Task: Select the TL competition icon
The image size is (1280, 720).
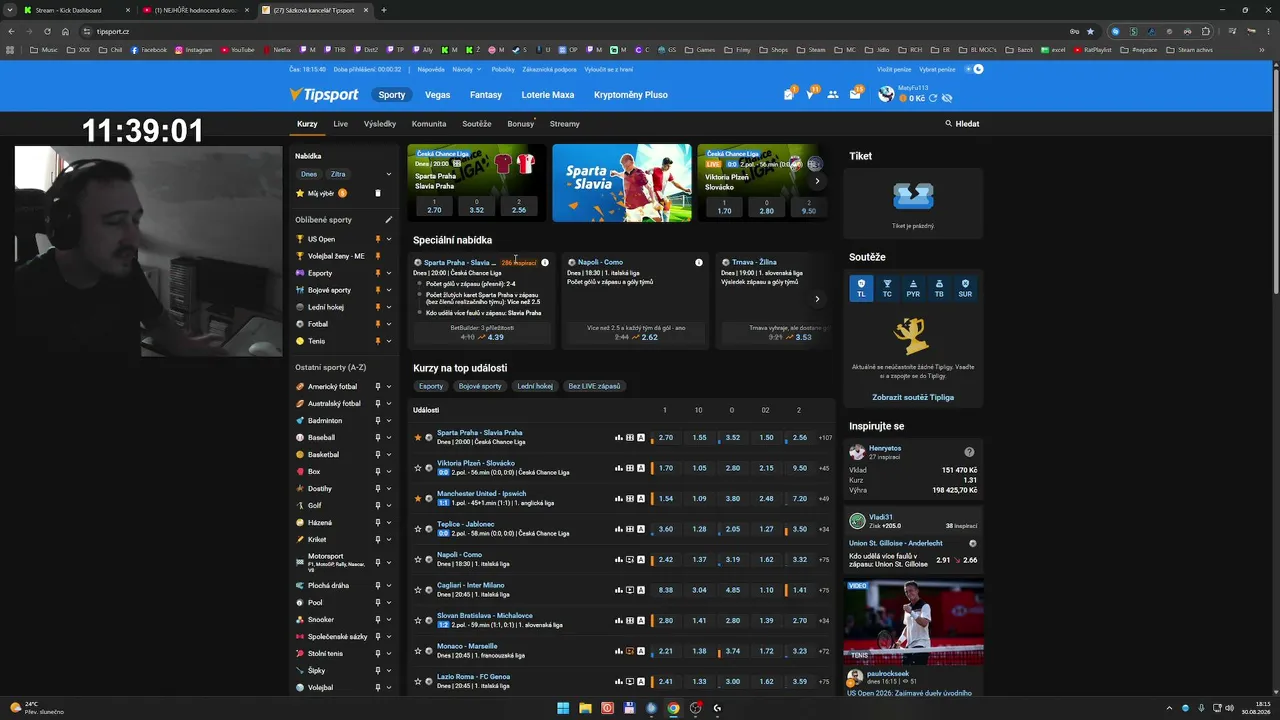Action: click(861, 288)
